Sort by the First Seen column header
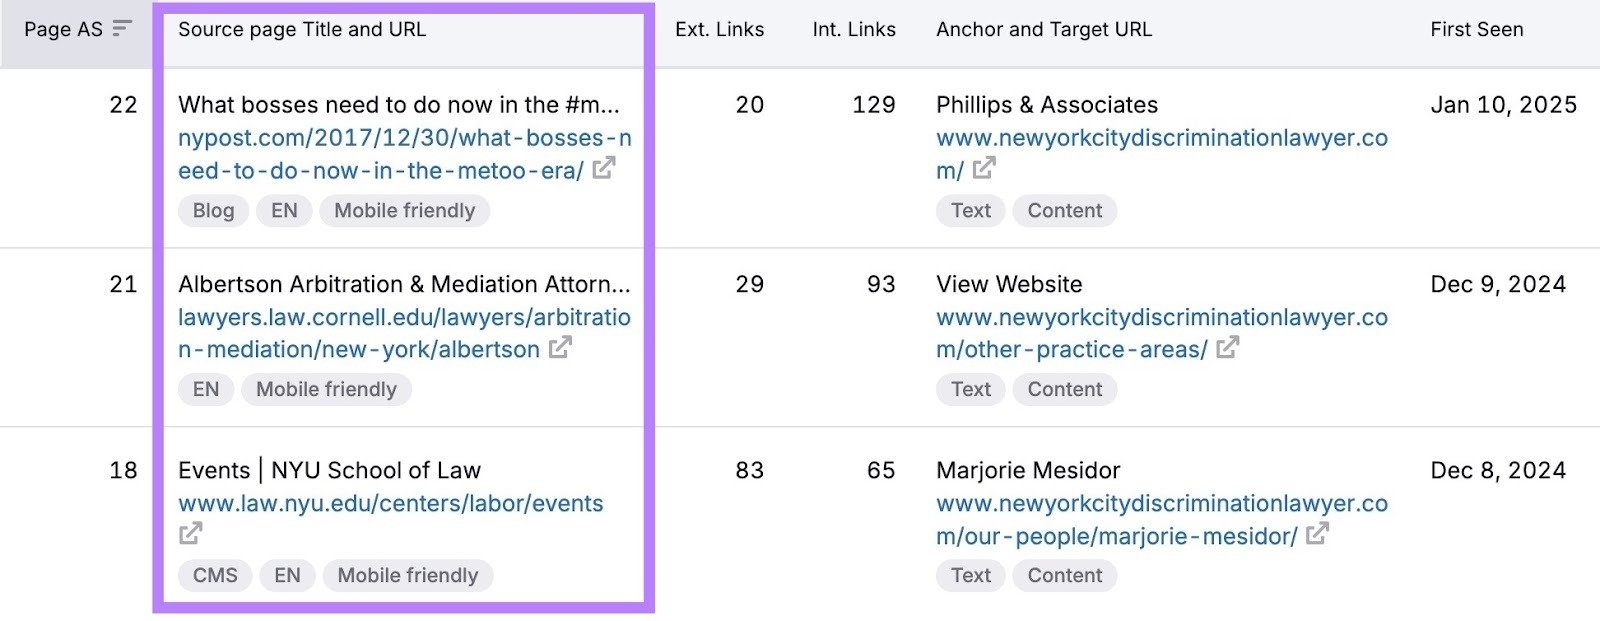Viewport: 1600px width, 621px height. tap(1477, 29)
